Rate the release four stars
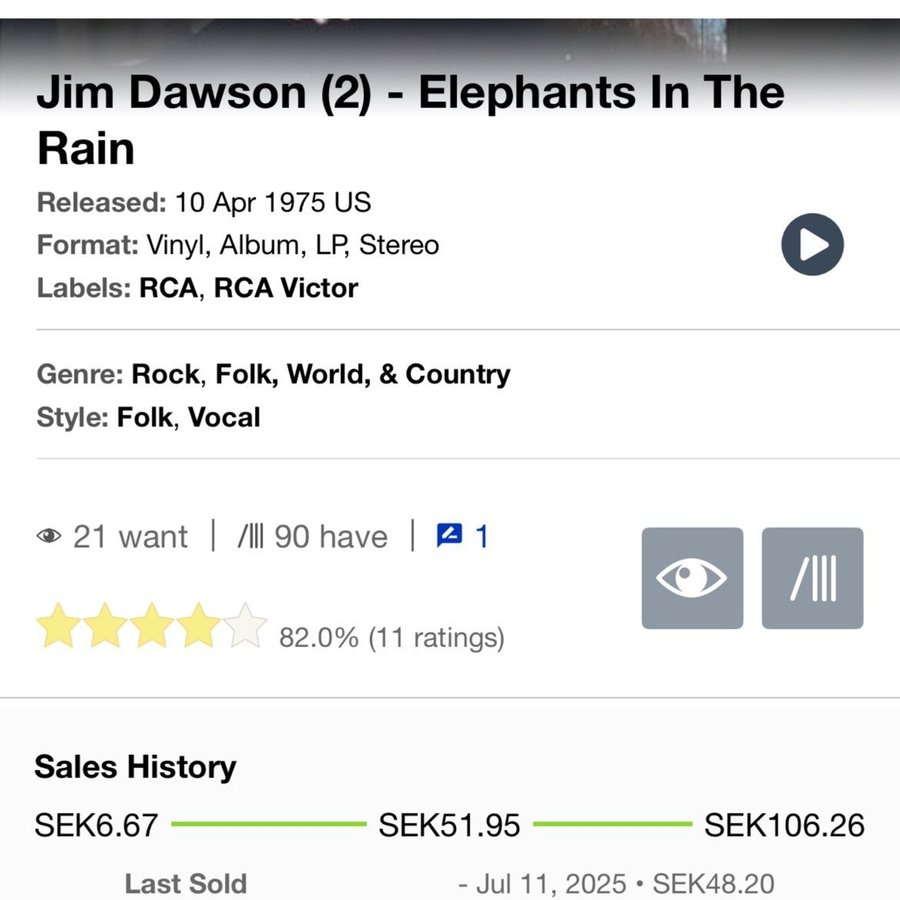Image resolution: width=900 pixels, height=900 pixels. point(199,626)
